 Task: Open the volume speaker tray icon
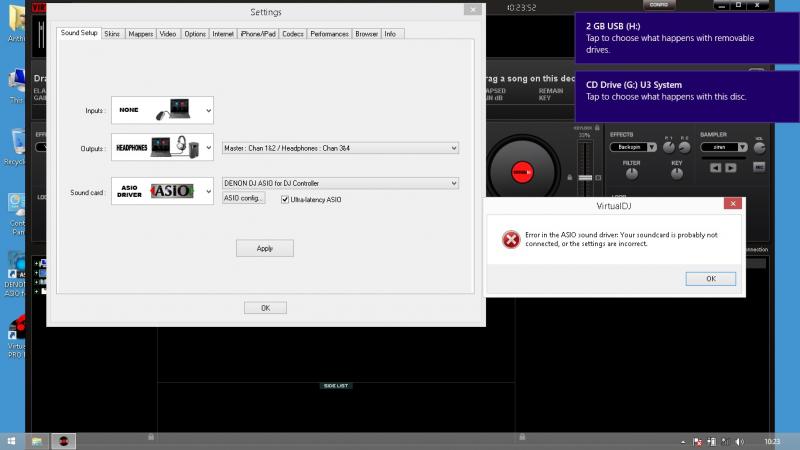pyautogui.click(x=740, y=442)
